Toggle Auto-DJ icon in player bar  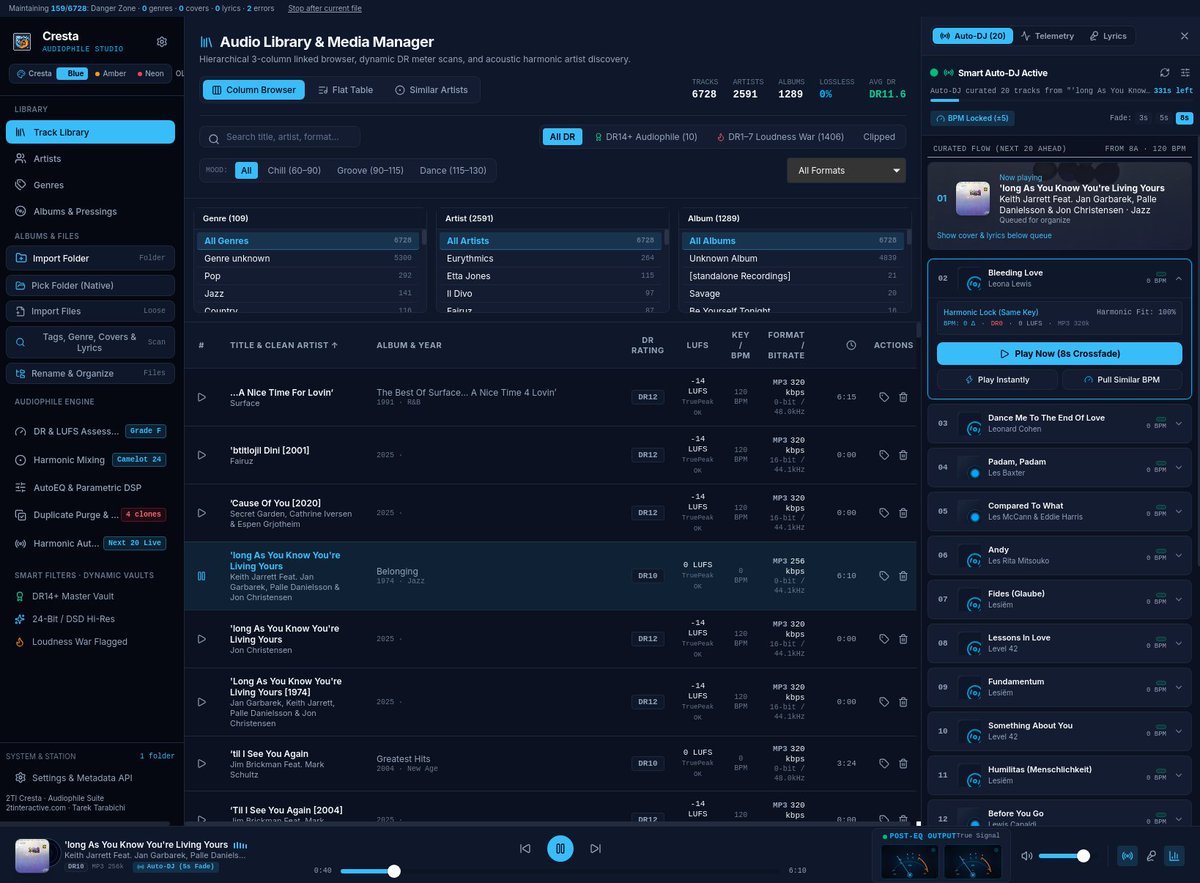1127,856
